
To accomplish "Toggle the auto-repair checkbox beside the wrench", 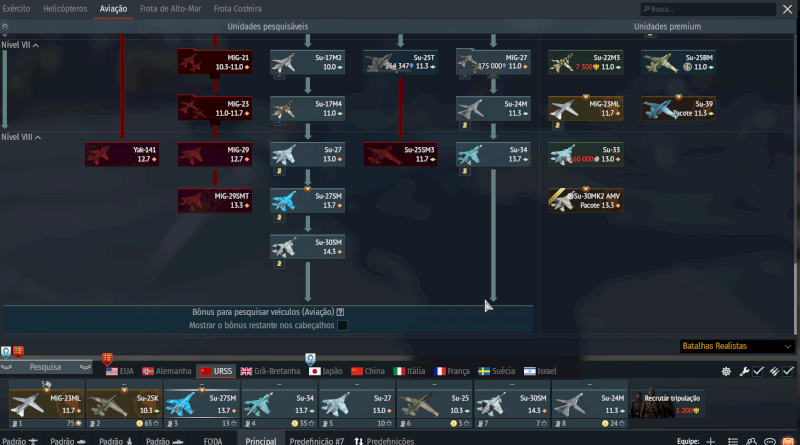I will (x=758, y=372).
